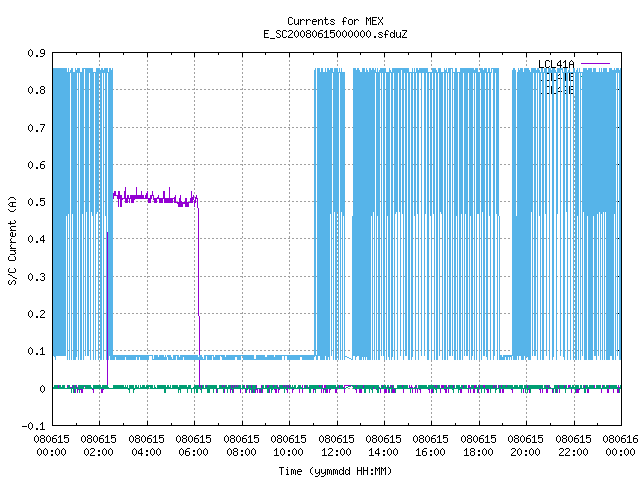Click the purple LCL41A legend line sample

click(x=595, y=64)
